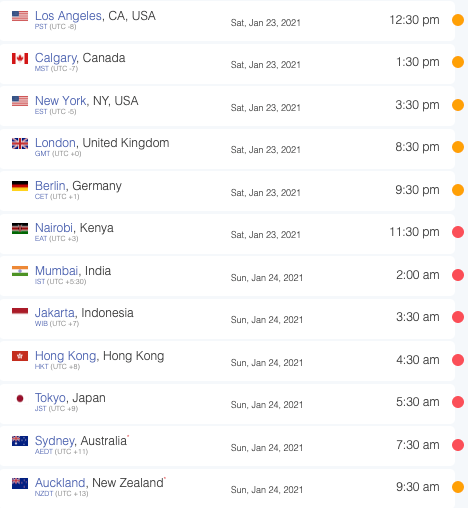Click the Canada flag icon beside Calgary
The height and width of the screenshot is (508, 468).
point(20,58)
